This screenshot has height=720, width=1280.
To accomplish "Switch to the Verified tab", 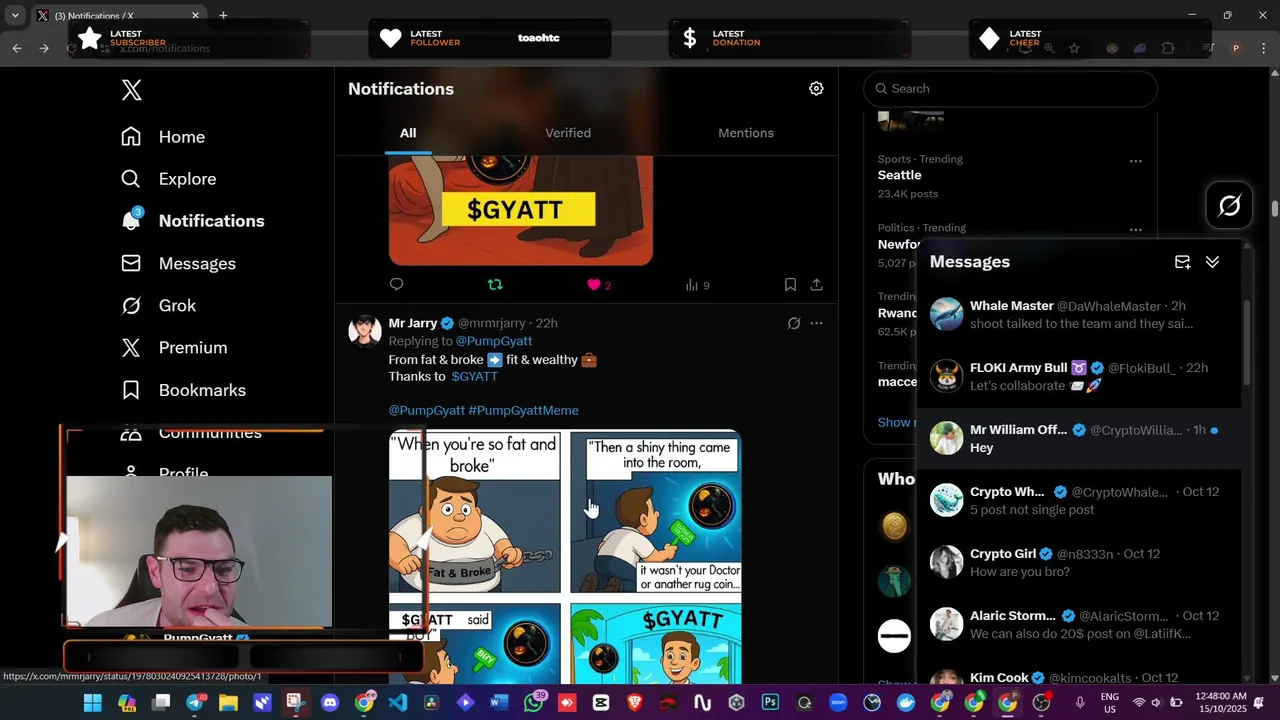I will [x=568, y=133].
